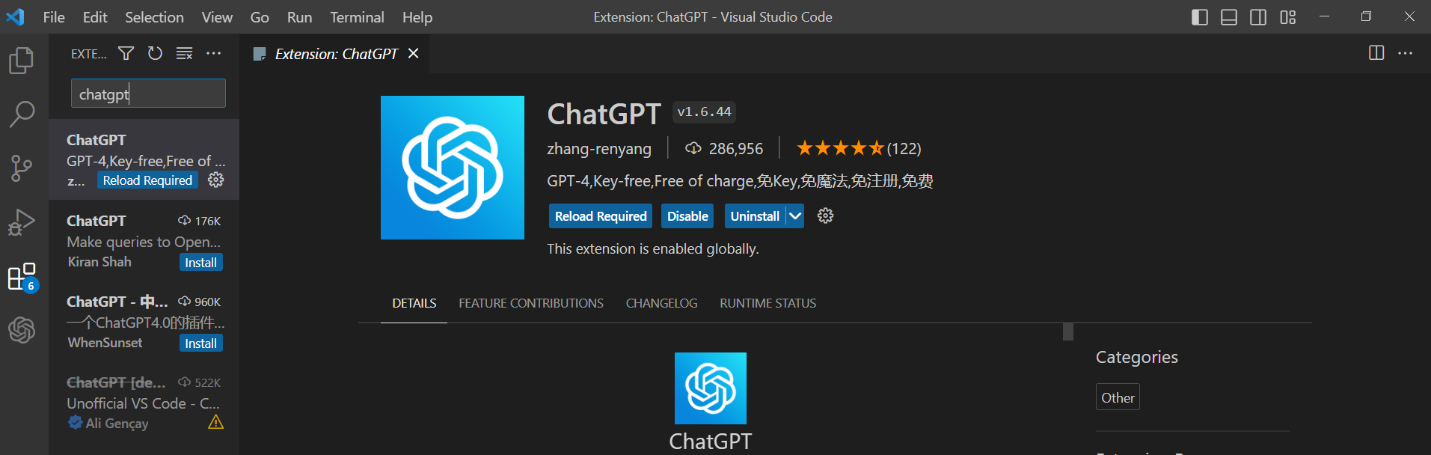Switch to the RUNTIME STATUS tab
This screenshot has height=455, width=1431.
click(768, 303)
